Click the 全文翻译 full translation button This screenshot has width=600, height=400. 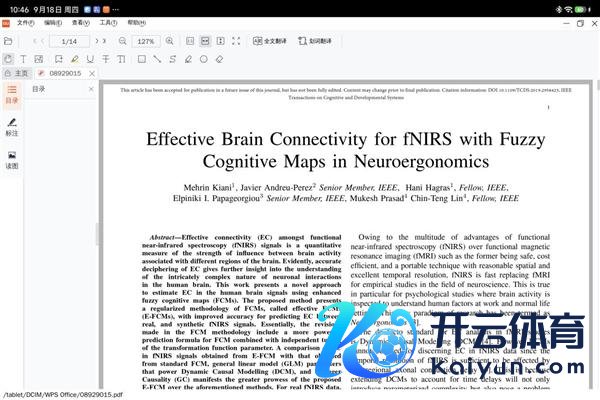click(270, 41)
